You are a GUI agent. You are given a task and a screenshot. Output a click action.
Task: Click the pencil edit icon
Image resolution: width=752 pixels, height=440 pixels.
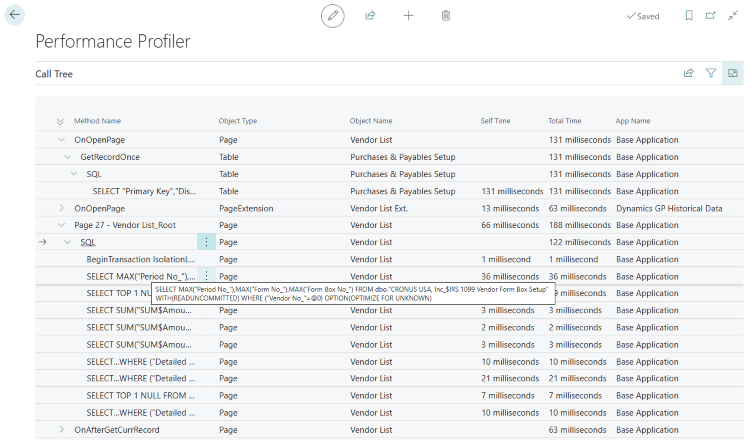(x=333, y=16)
